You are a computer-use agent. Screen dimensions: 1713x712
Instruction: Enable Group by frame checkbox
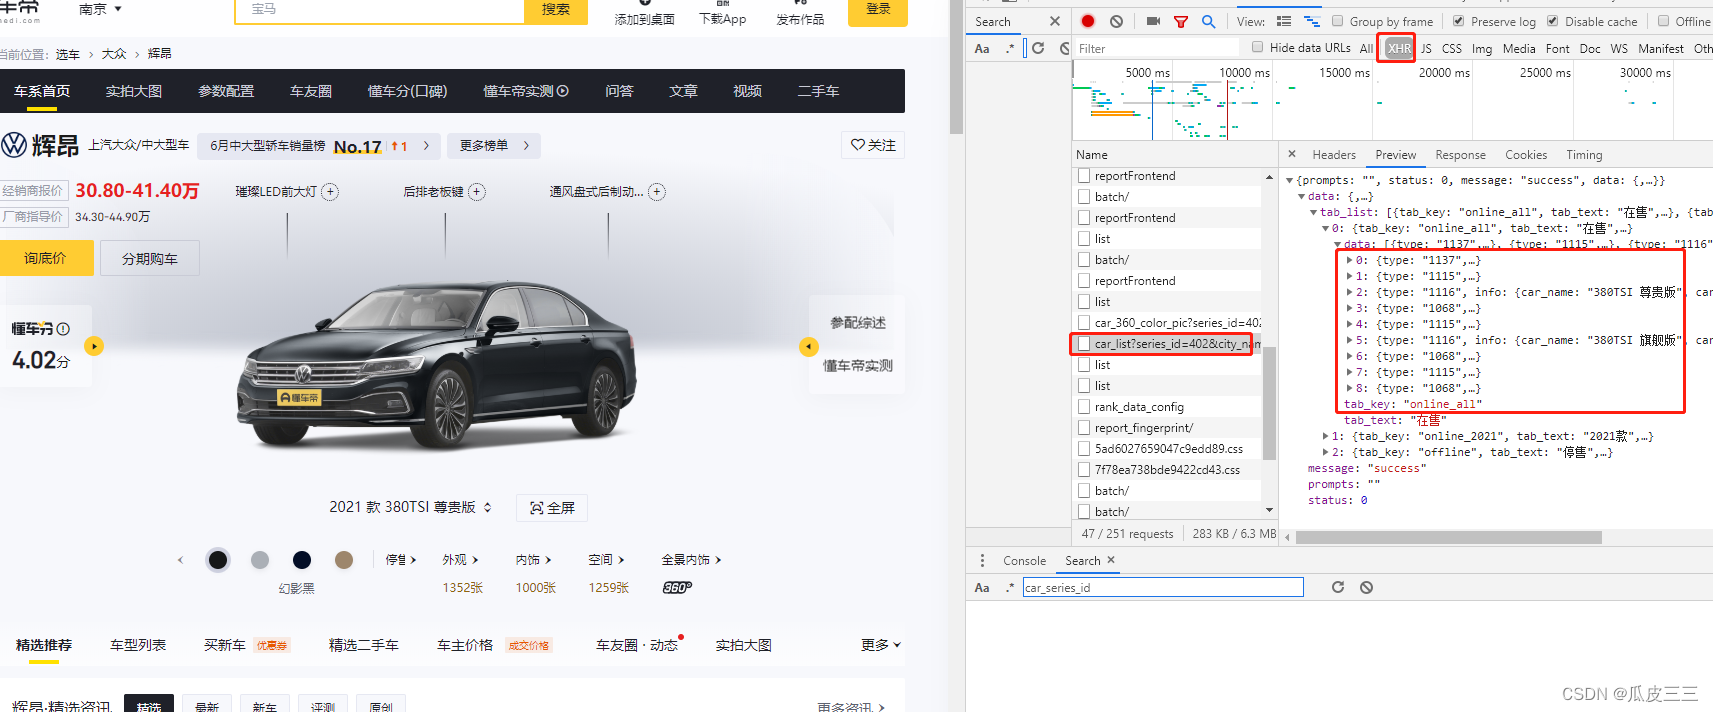(1337, 21)
